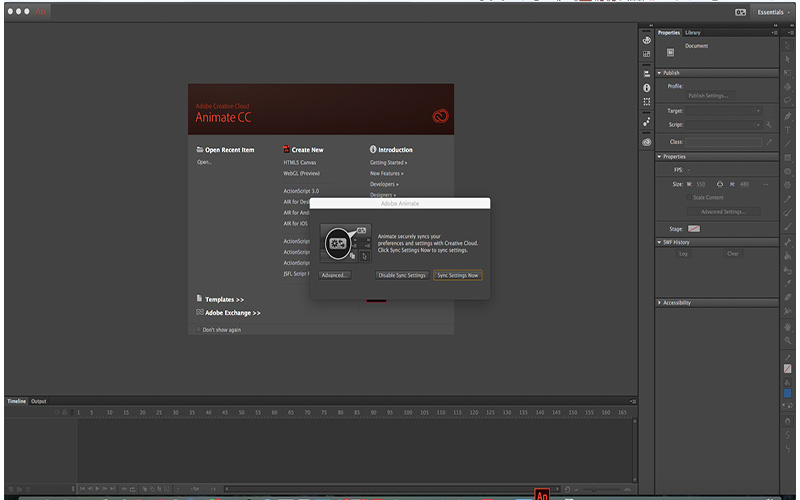This screenshot has height=500, width=800.
Task: Toggle the Scale Content checkbox
Action: click(x=689, y=197)
